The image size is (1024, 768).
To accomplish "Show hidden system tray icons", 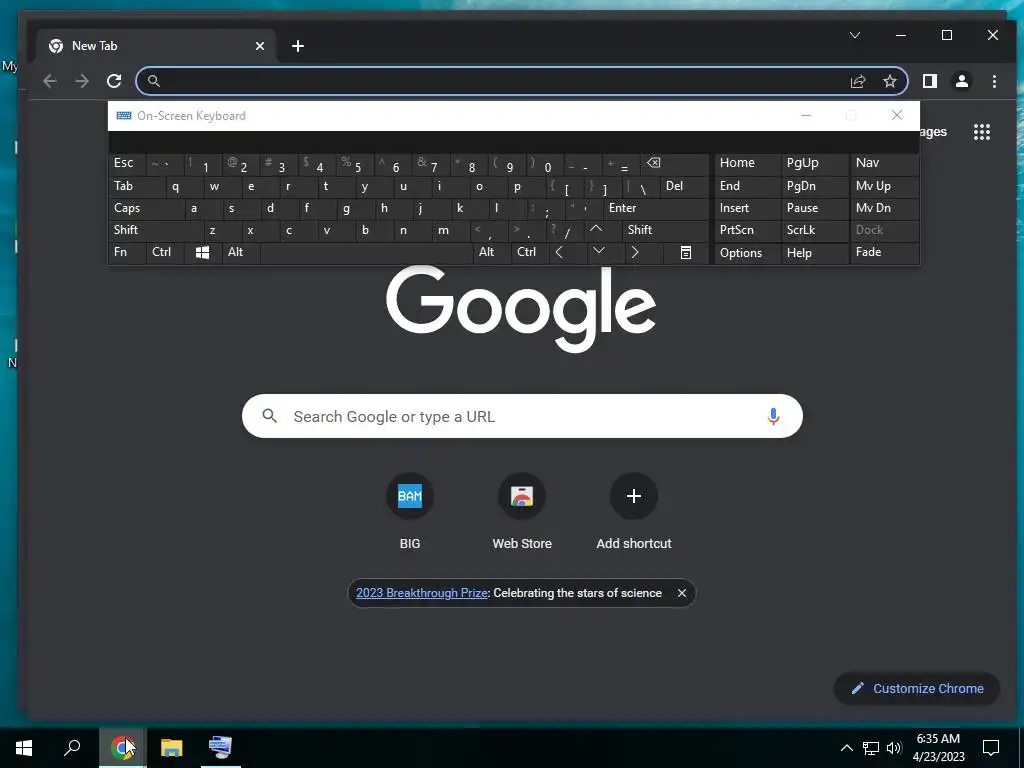I will [x=846, y=748].
